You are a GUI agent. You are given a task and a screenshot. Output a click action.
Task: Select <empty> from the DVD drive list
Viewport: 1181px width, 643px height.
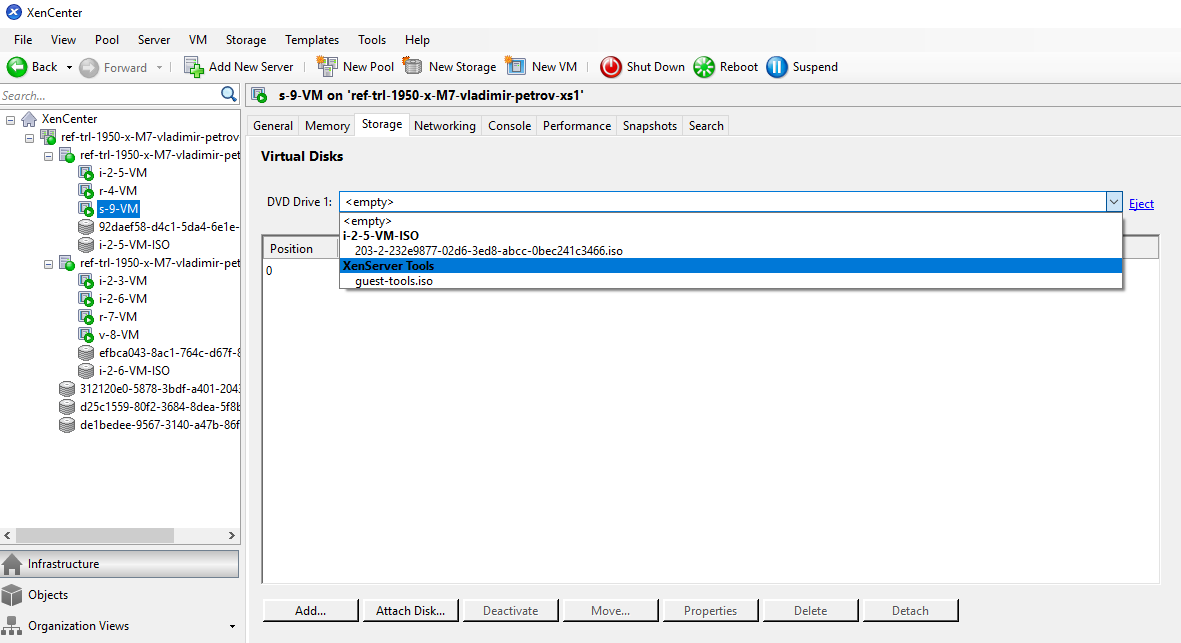click(x=731, y=221)
